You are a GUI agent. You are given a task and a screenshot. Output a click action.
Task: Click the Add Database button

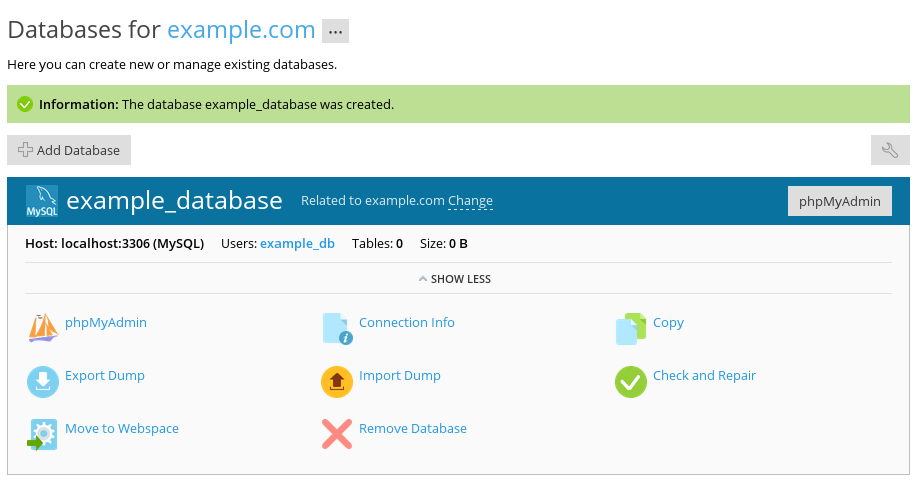click(x=69, y=150)
